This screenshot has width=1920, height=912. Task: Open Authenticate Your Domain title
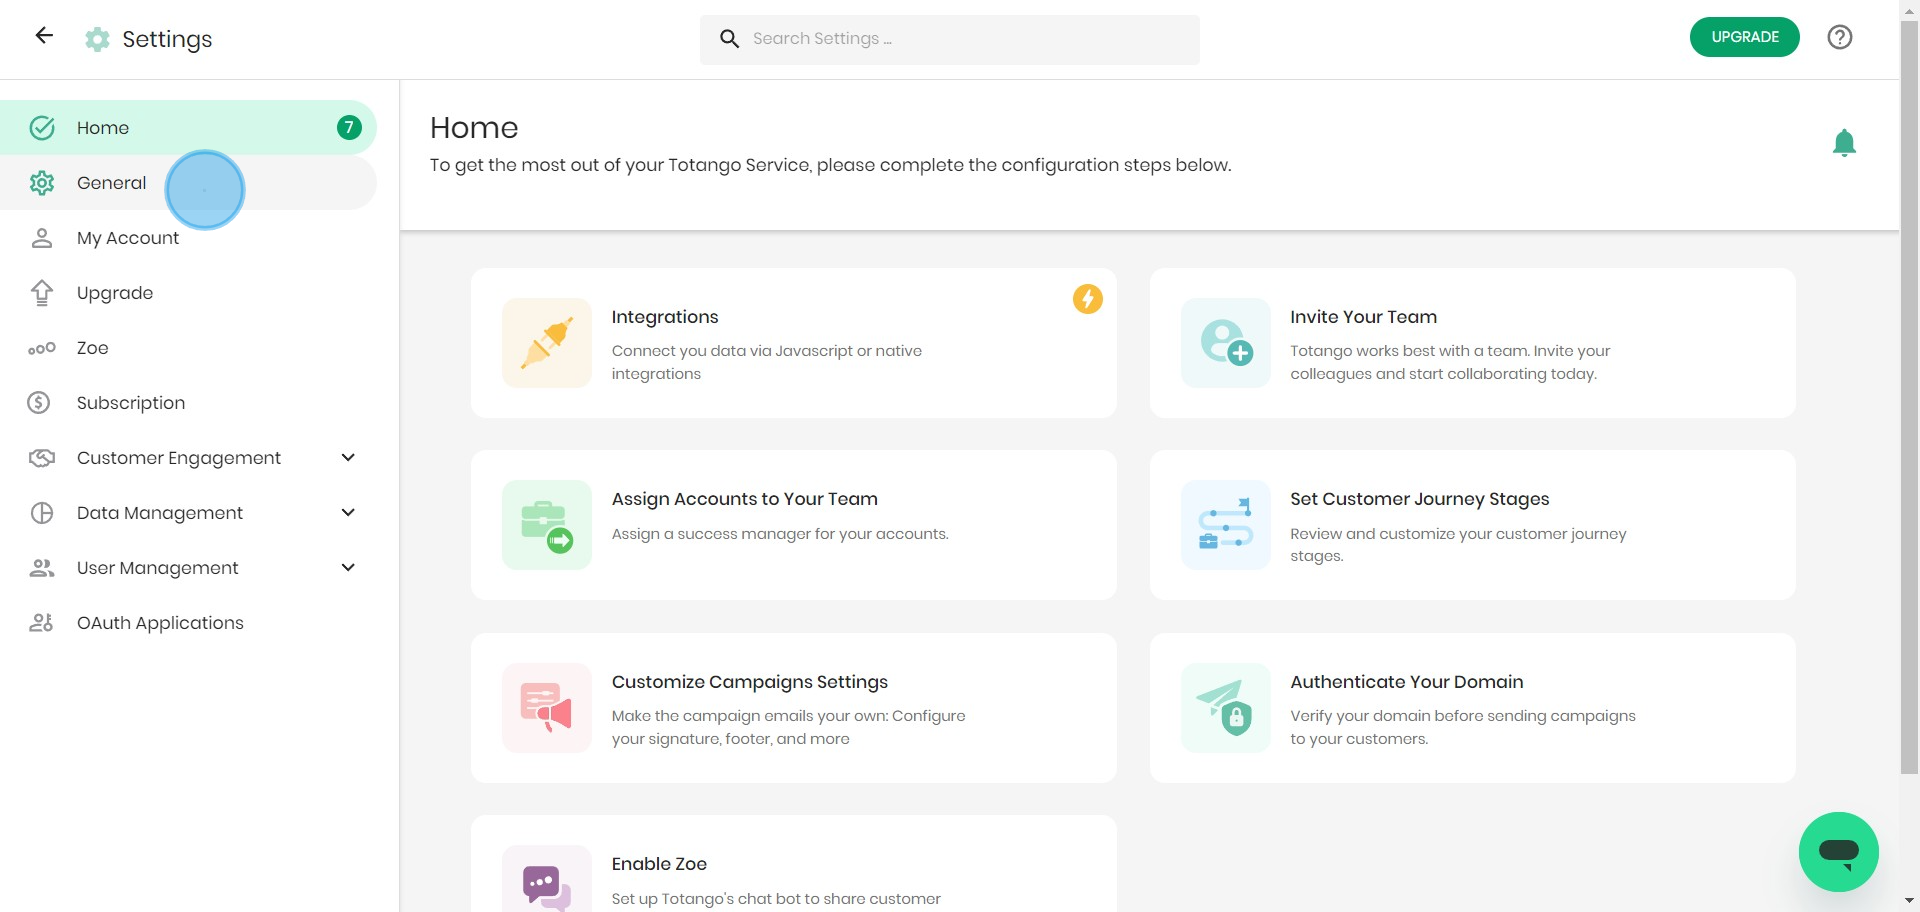pos(1407,682)
